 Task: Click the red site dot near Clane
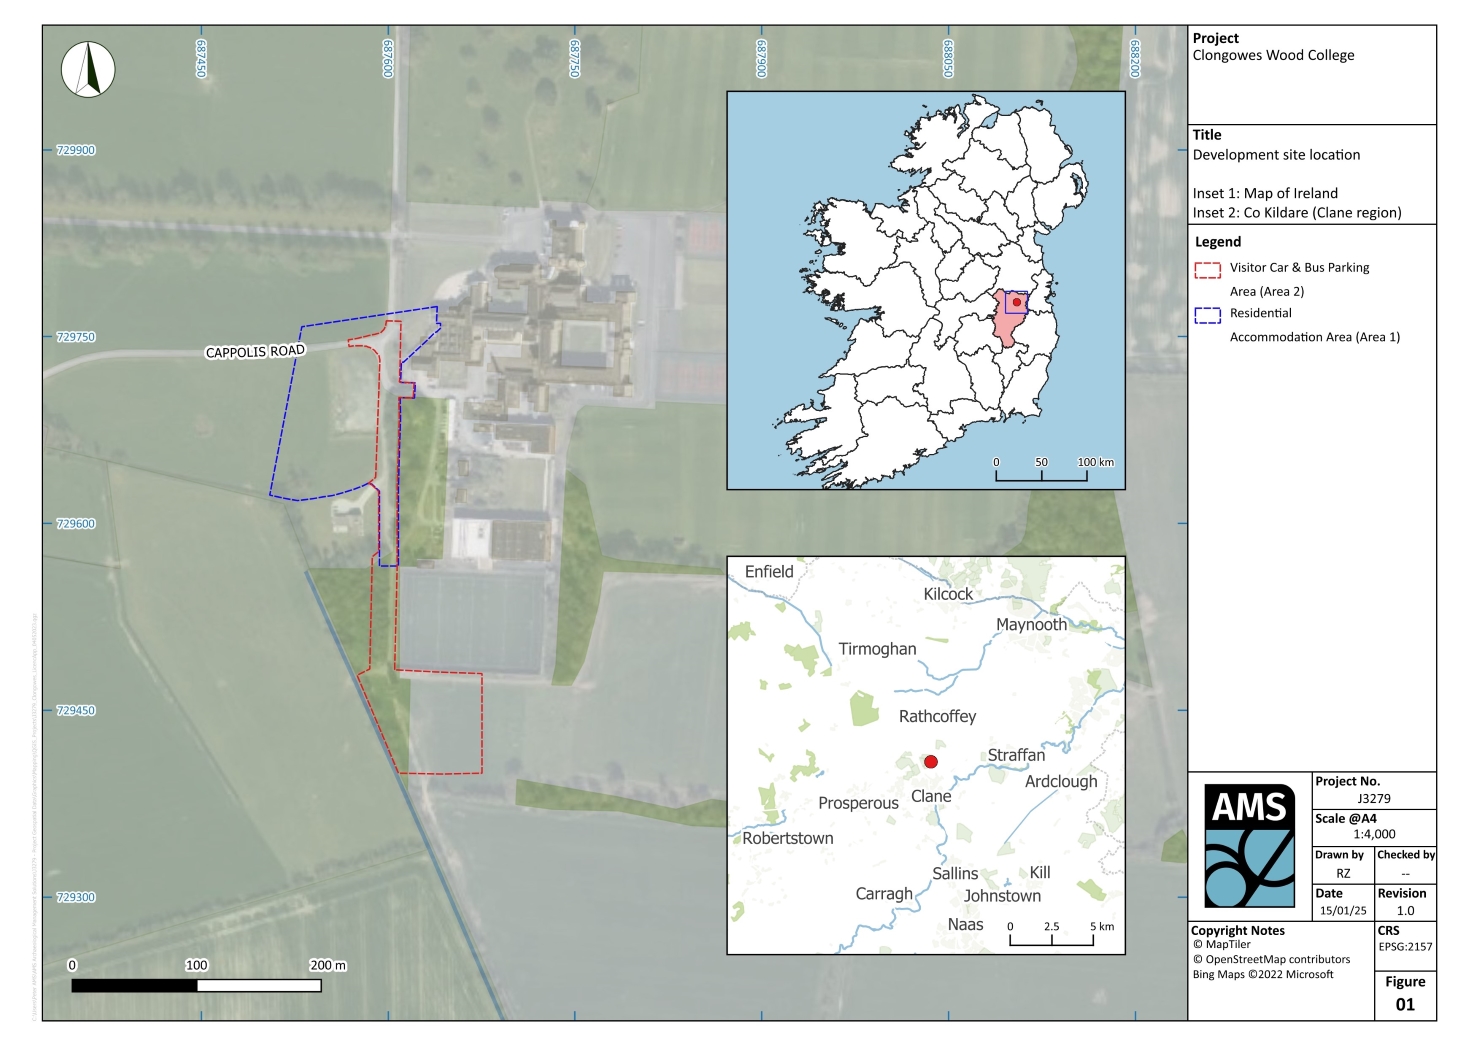coord(931,762)
